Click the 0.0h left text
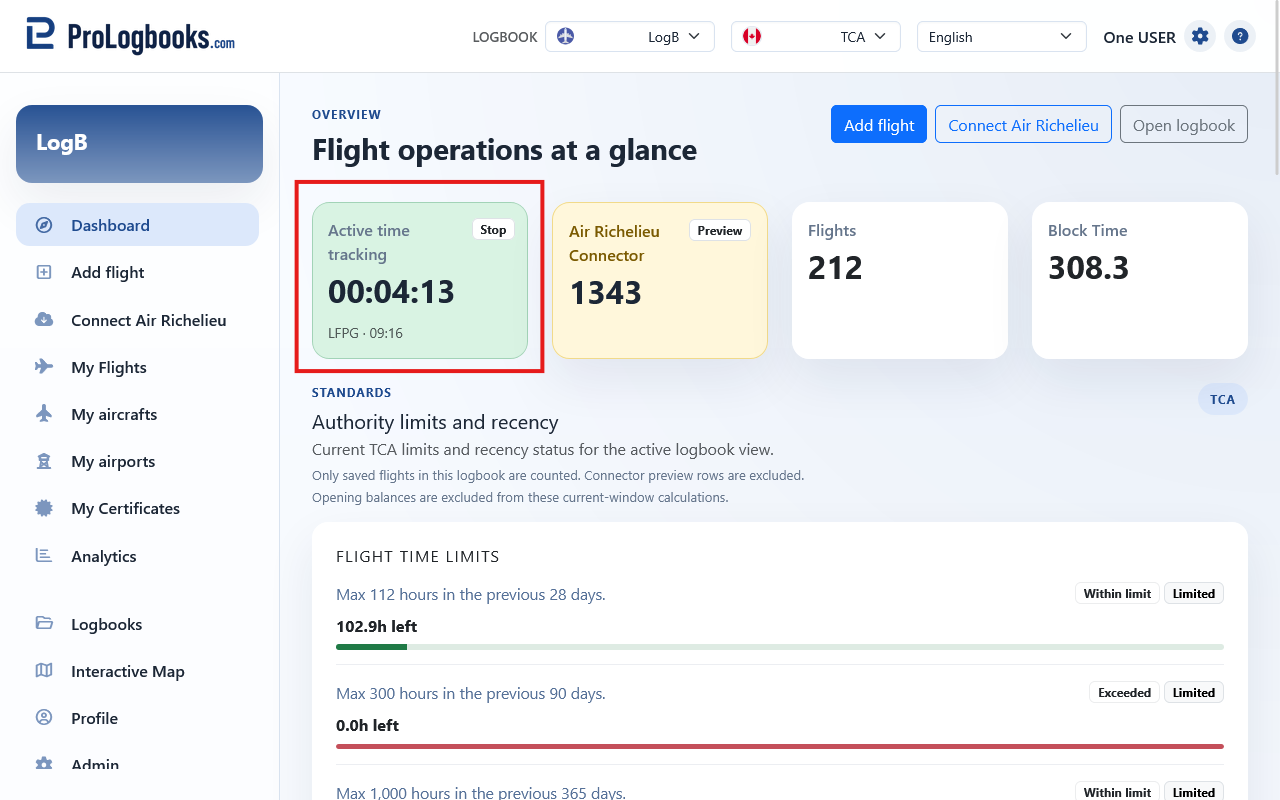Screen dimensions: 1280x800 point(367,725)
